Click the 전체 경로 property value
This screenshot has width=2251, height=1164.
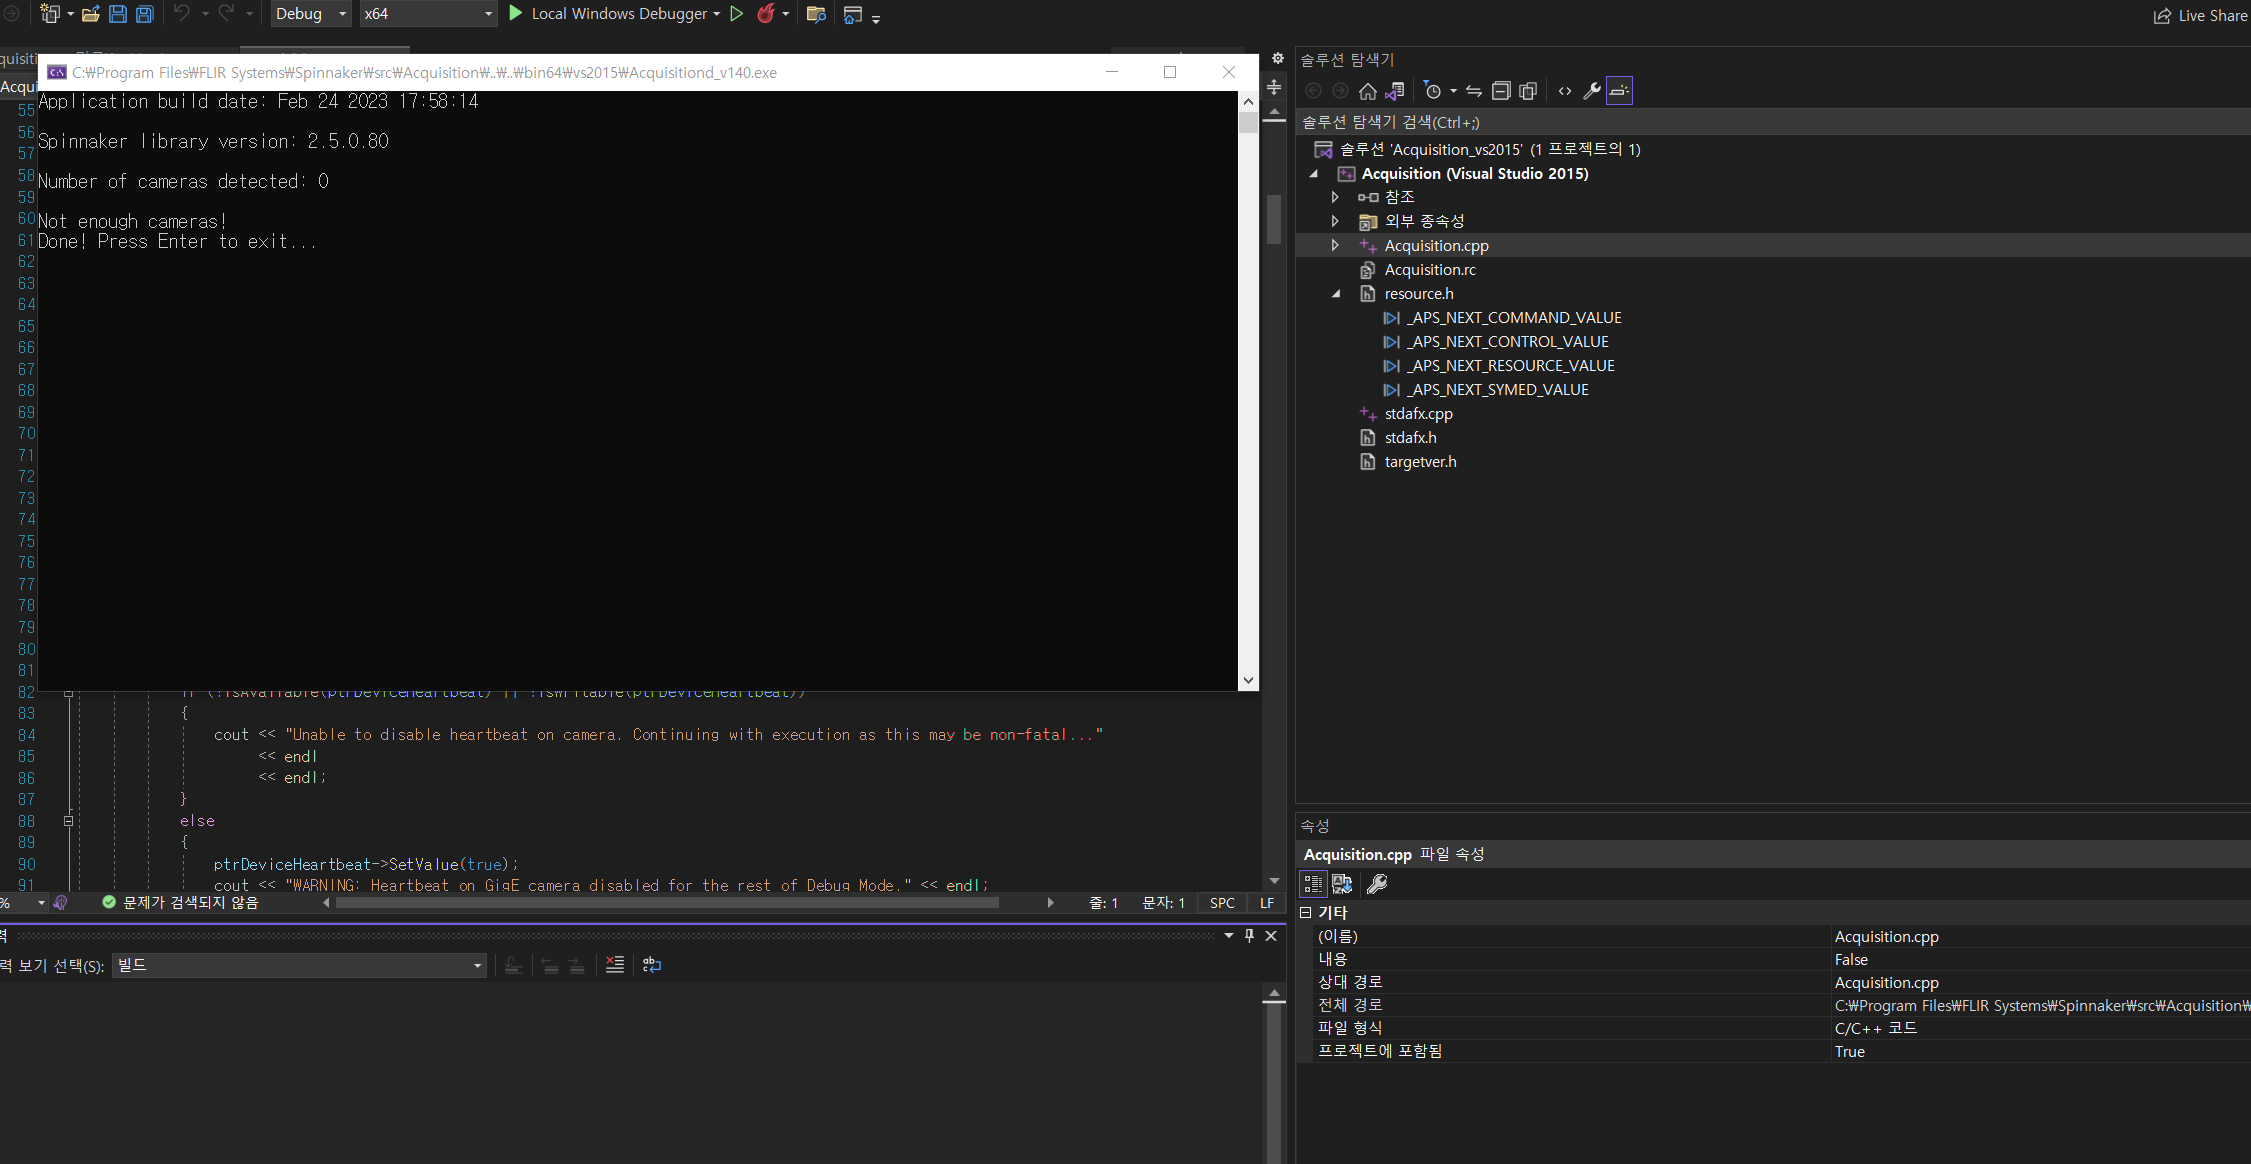[x=2041, y=1006]
